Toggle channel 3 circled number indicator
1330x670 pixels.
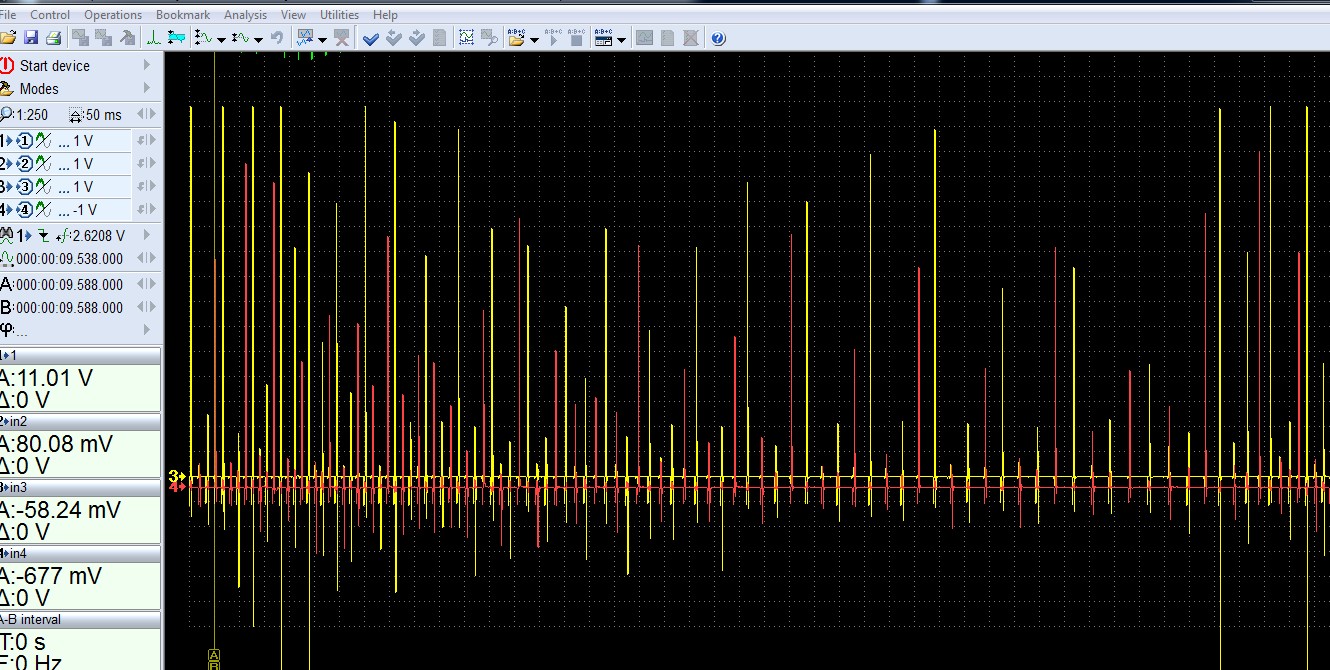pos(25,187)
